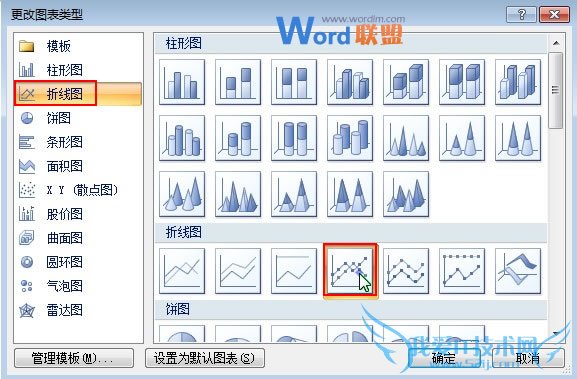577x379 pixels.
Task: Close the 更改图表类型 dialog
Action: pos(554,15)
